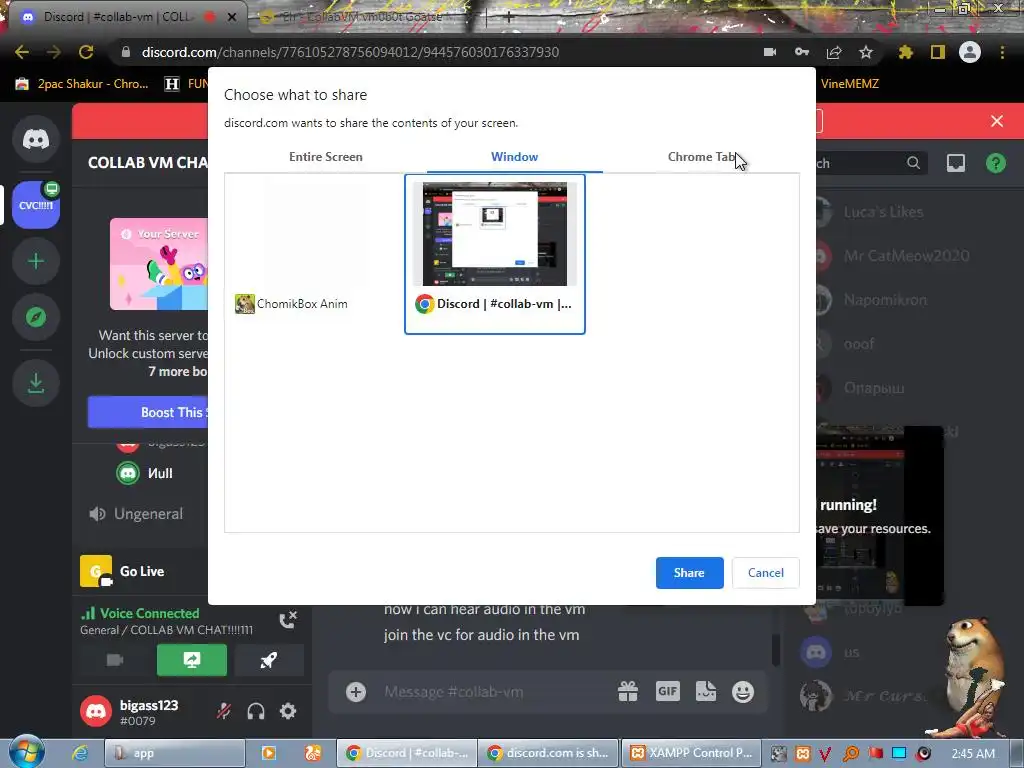The height and width of the screenshot is (768, 1024).
Task: Click the taskbar clock 2:45 AM
Action: coord(973,753)
